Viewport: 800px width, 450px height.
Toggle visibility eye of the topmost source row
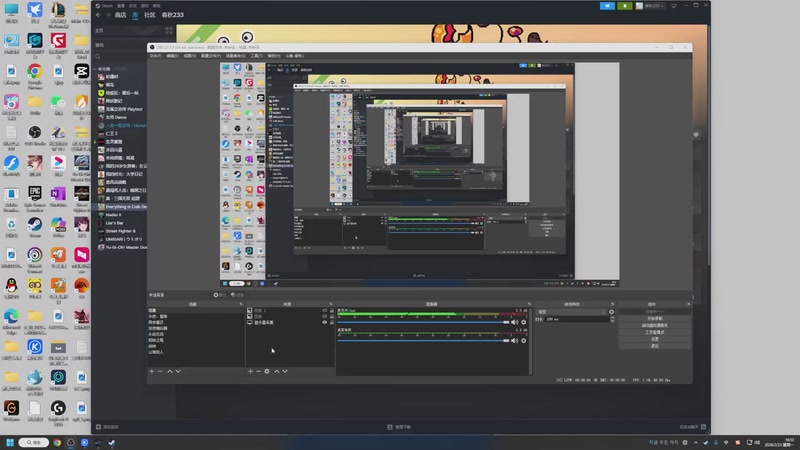click(x=324, y=310)
